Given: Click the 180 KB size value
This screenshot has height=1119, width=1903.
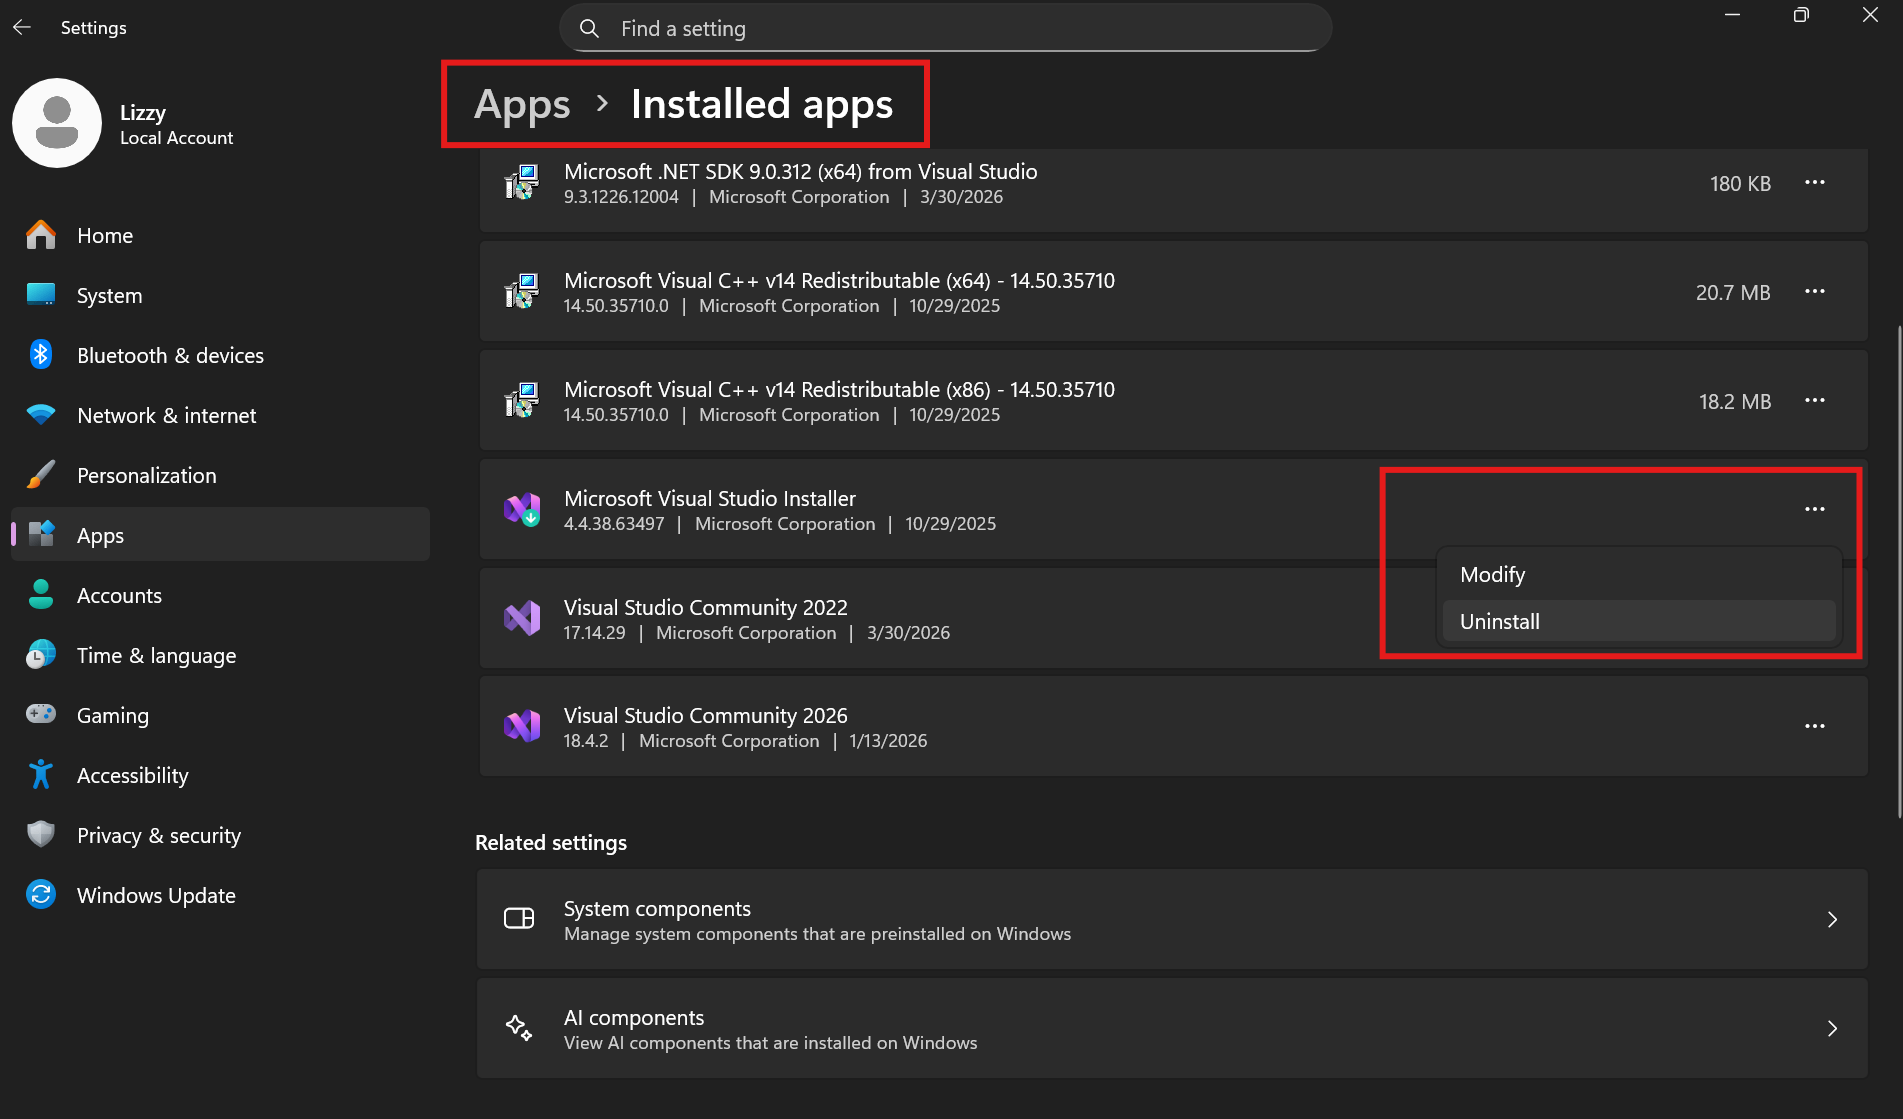Looking at the screenshot, I should [1740, 184].
